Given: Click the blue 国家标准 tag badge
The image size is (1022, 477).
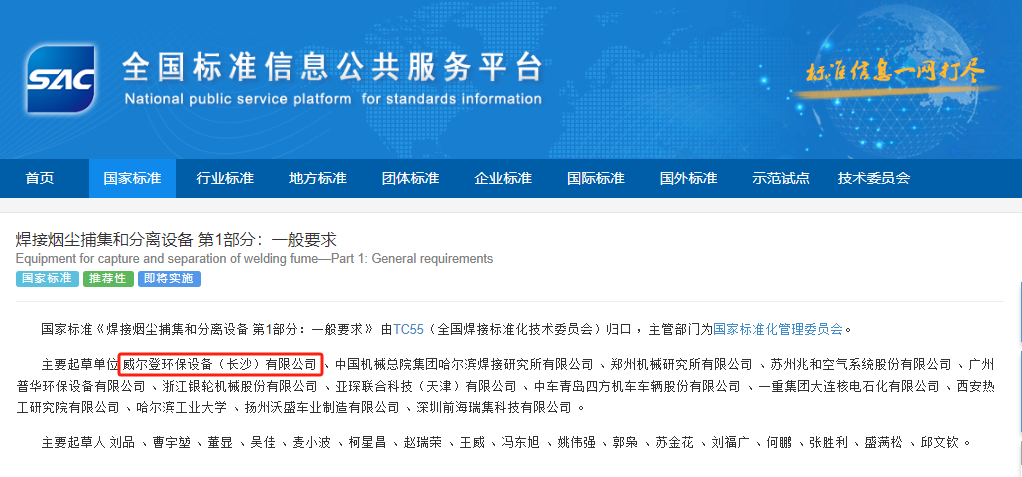Looking at the screenshot, I should (x=47, y=279).
